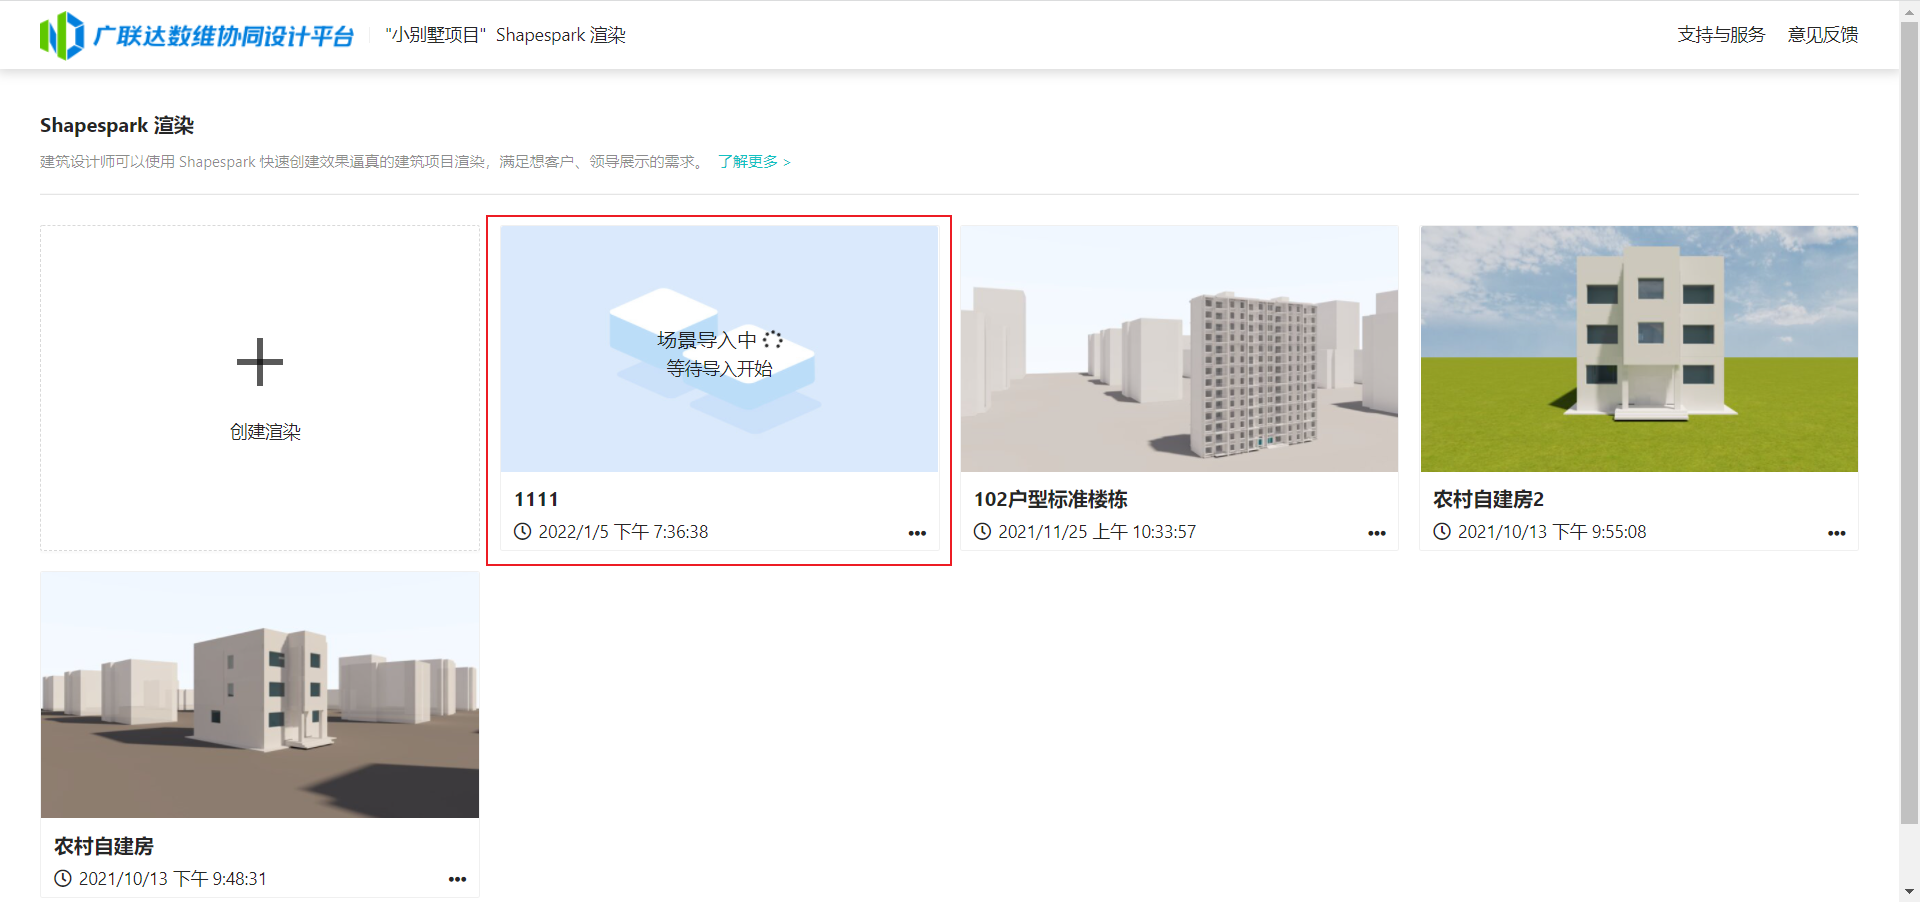This screenshot has width=1920, height=902.
Task: Open the 1111 importing scene thumbnail
Action: click(719, 349)
